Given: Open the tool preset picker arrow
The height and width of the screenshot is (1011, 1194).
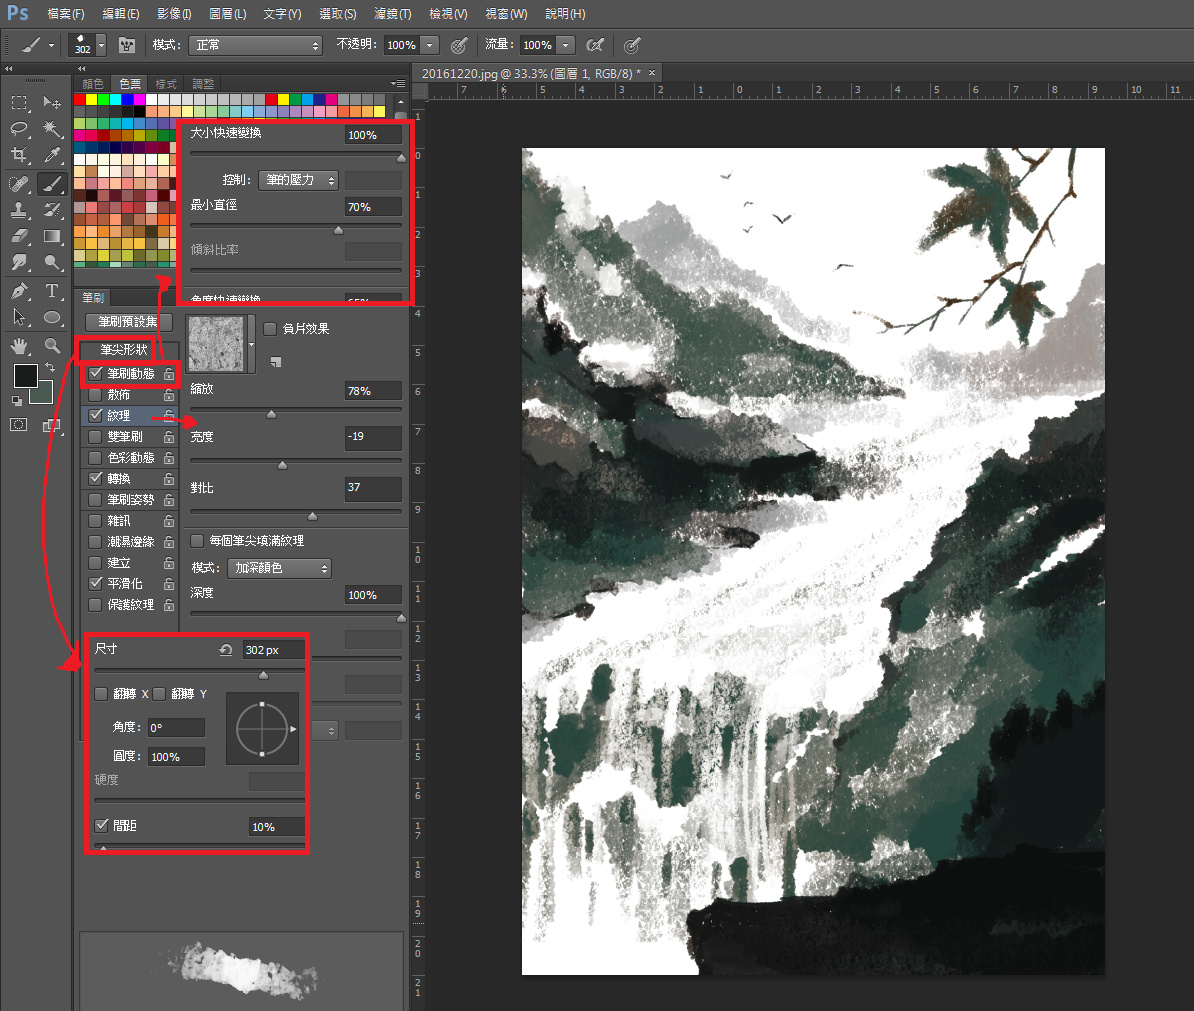Looking at the screenshot, I should (x=51, y=46).
